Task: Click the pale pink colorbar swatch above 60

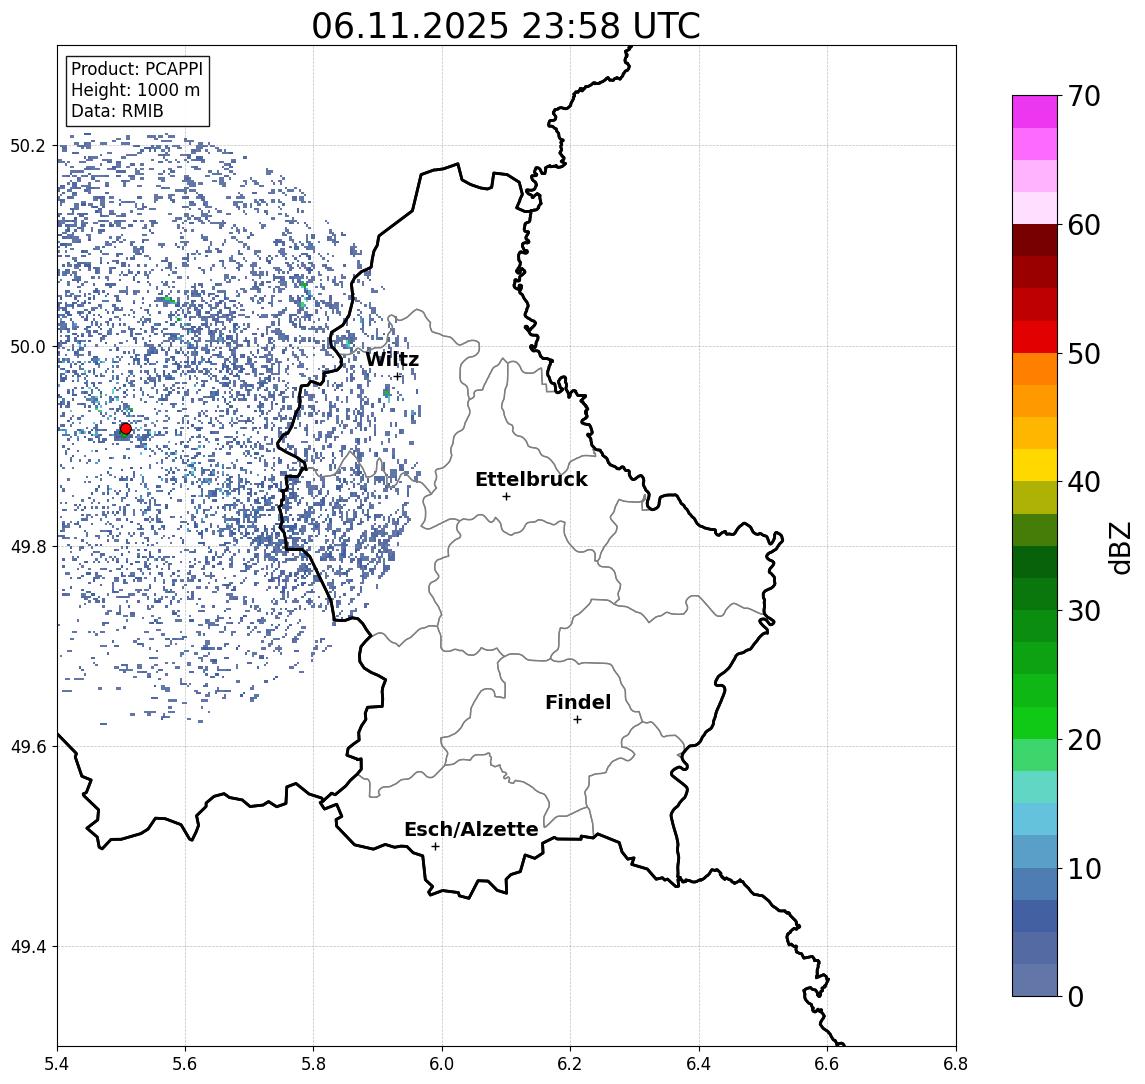Action: pos(1035,208)
